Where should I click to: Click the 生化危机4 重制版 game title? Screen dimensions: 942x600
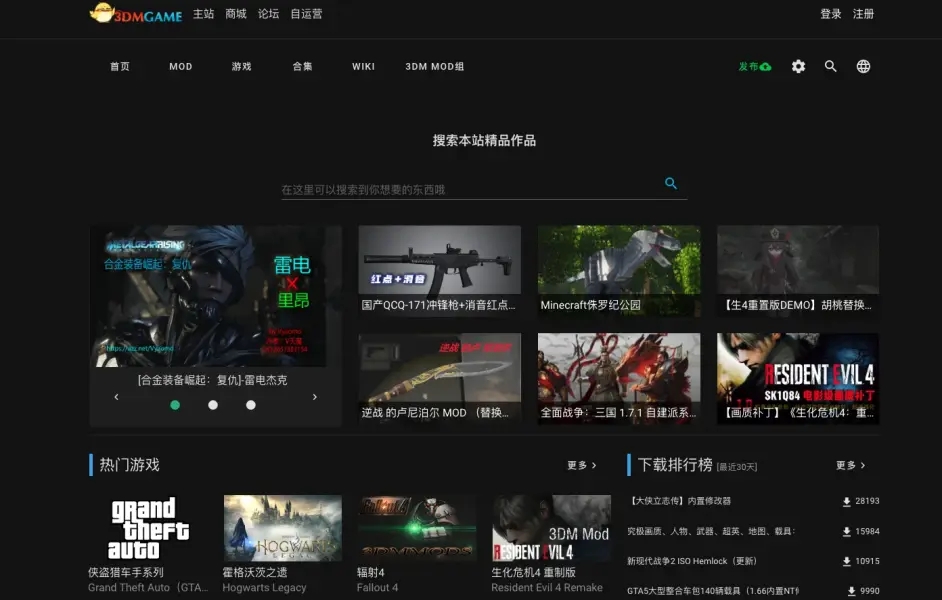pyautogui.click(x=533, y=572)
